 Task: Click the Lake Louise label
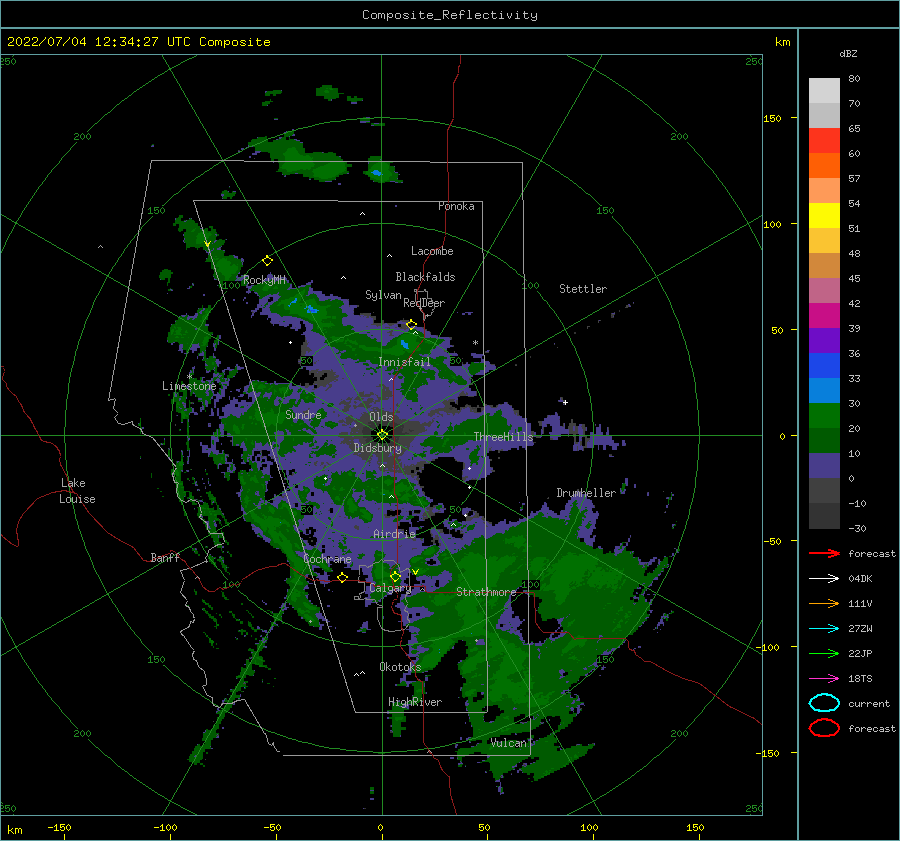point(77,491)
